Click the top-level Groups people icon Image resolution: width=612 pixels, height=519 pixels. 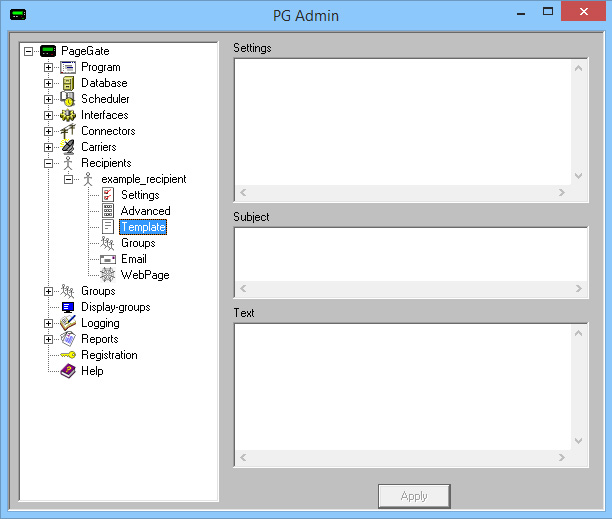(68, 291)
